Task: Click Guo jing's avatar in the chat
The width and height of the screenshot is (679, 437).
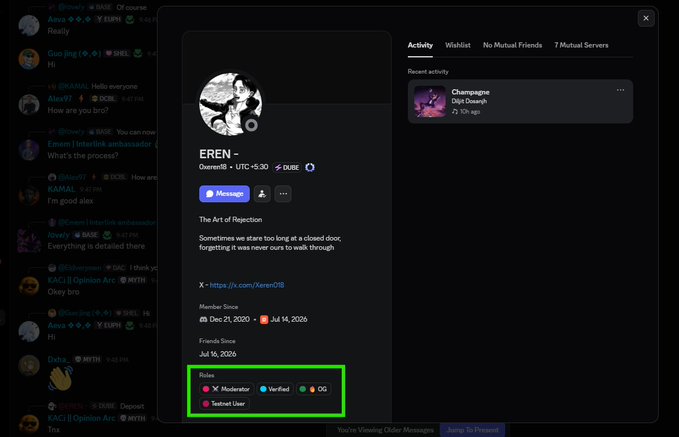Action: point(29,59)
